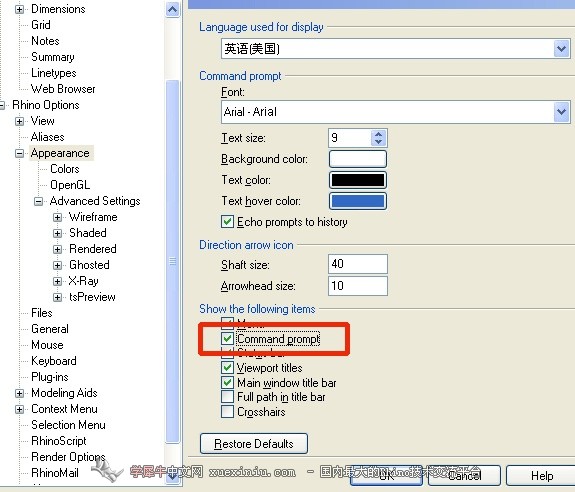The image size is (575, 492).
Task: Expand the Rendered display mode node
Action: tap(57, 249)
